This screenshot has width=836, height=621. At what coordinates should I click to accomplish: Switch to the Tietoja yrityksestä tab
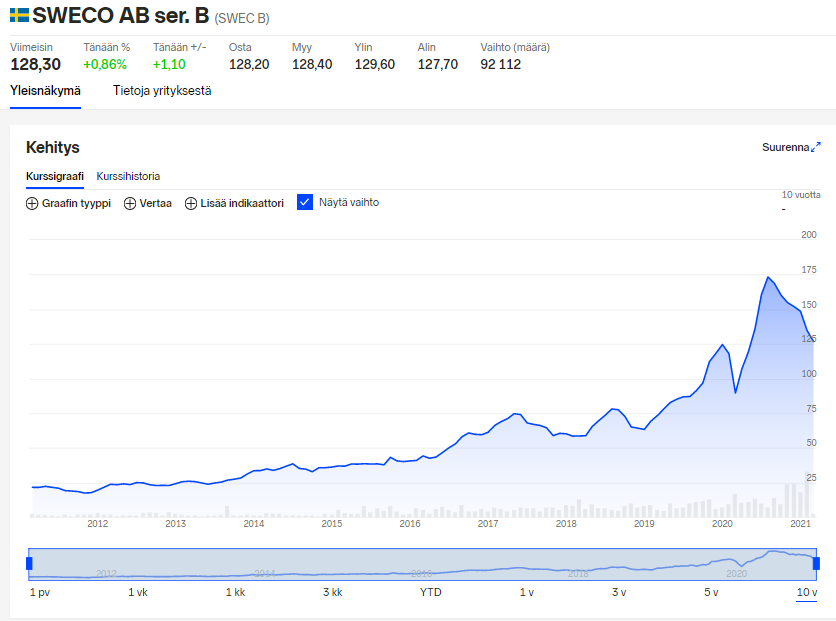pos(162,91)
